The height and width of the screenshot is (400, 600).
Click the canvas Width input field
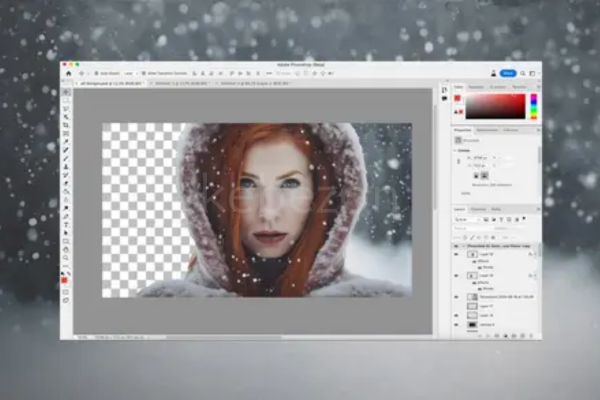pos(482,158)
